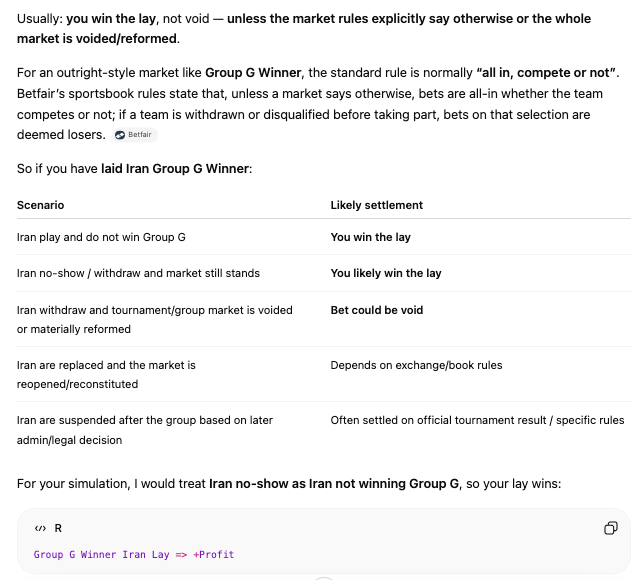Image resolution: width=643 pixels, height=580 pixels.
Task: Click the Iran withdraw and market voided scenario
Action: [155, 320]
